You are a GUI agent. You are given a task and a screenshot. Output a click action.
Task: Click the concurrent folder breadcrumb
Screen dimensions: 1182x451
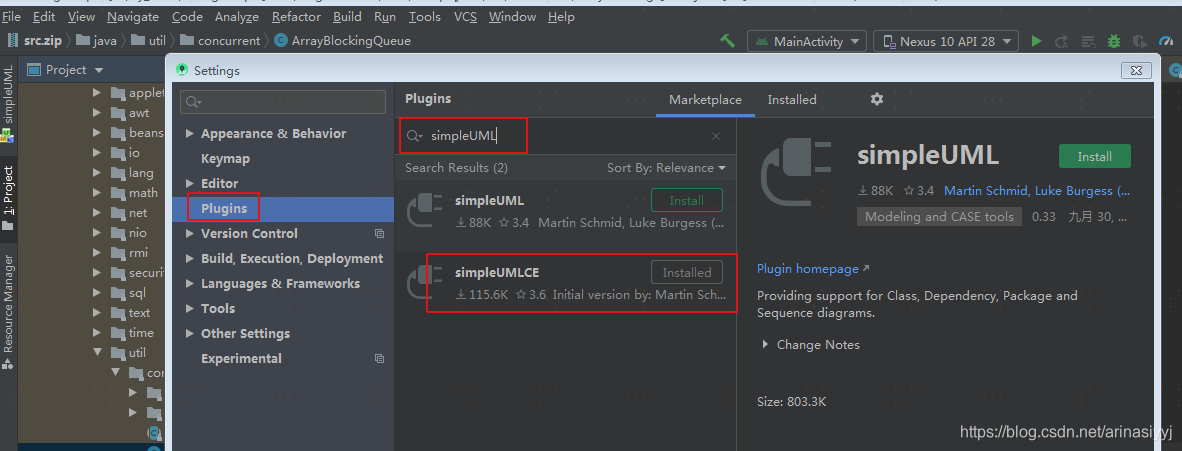tap(219, 41)
